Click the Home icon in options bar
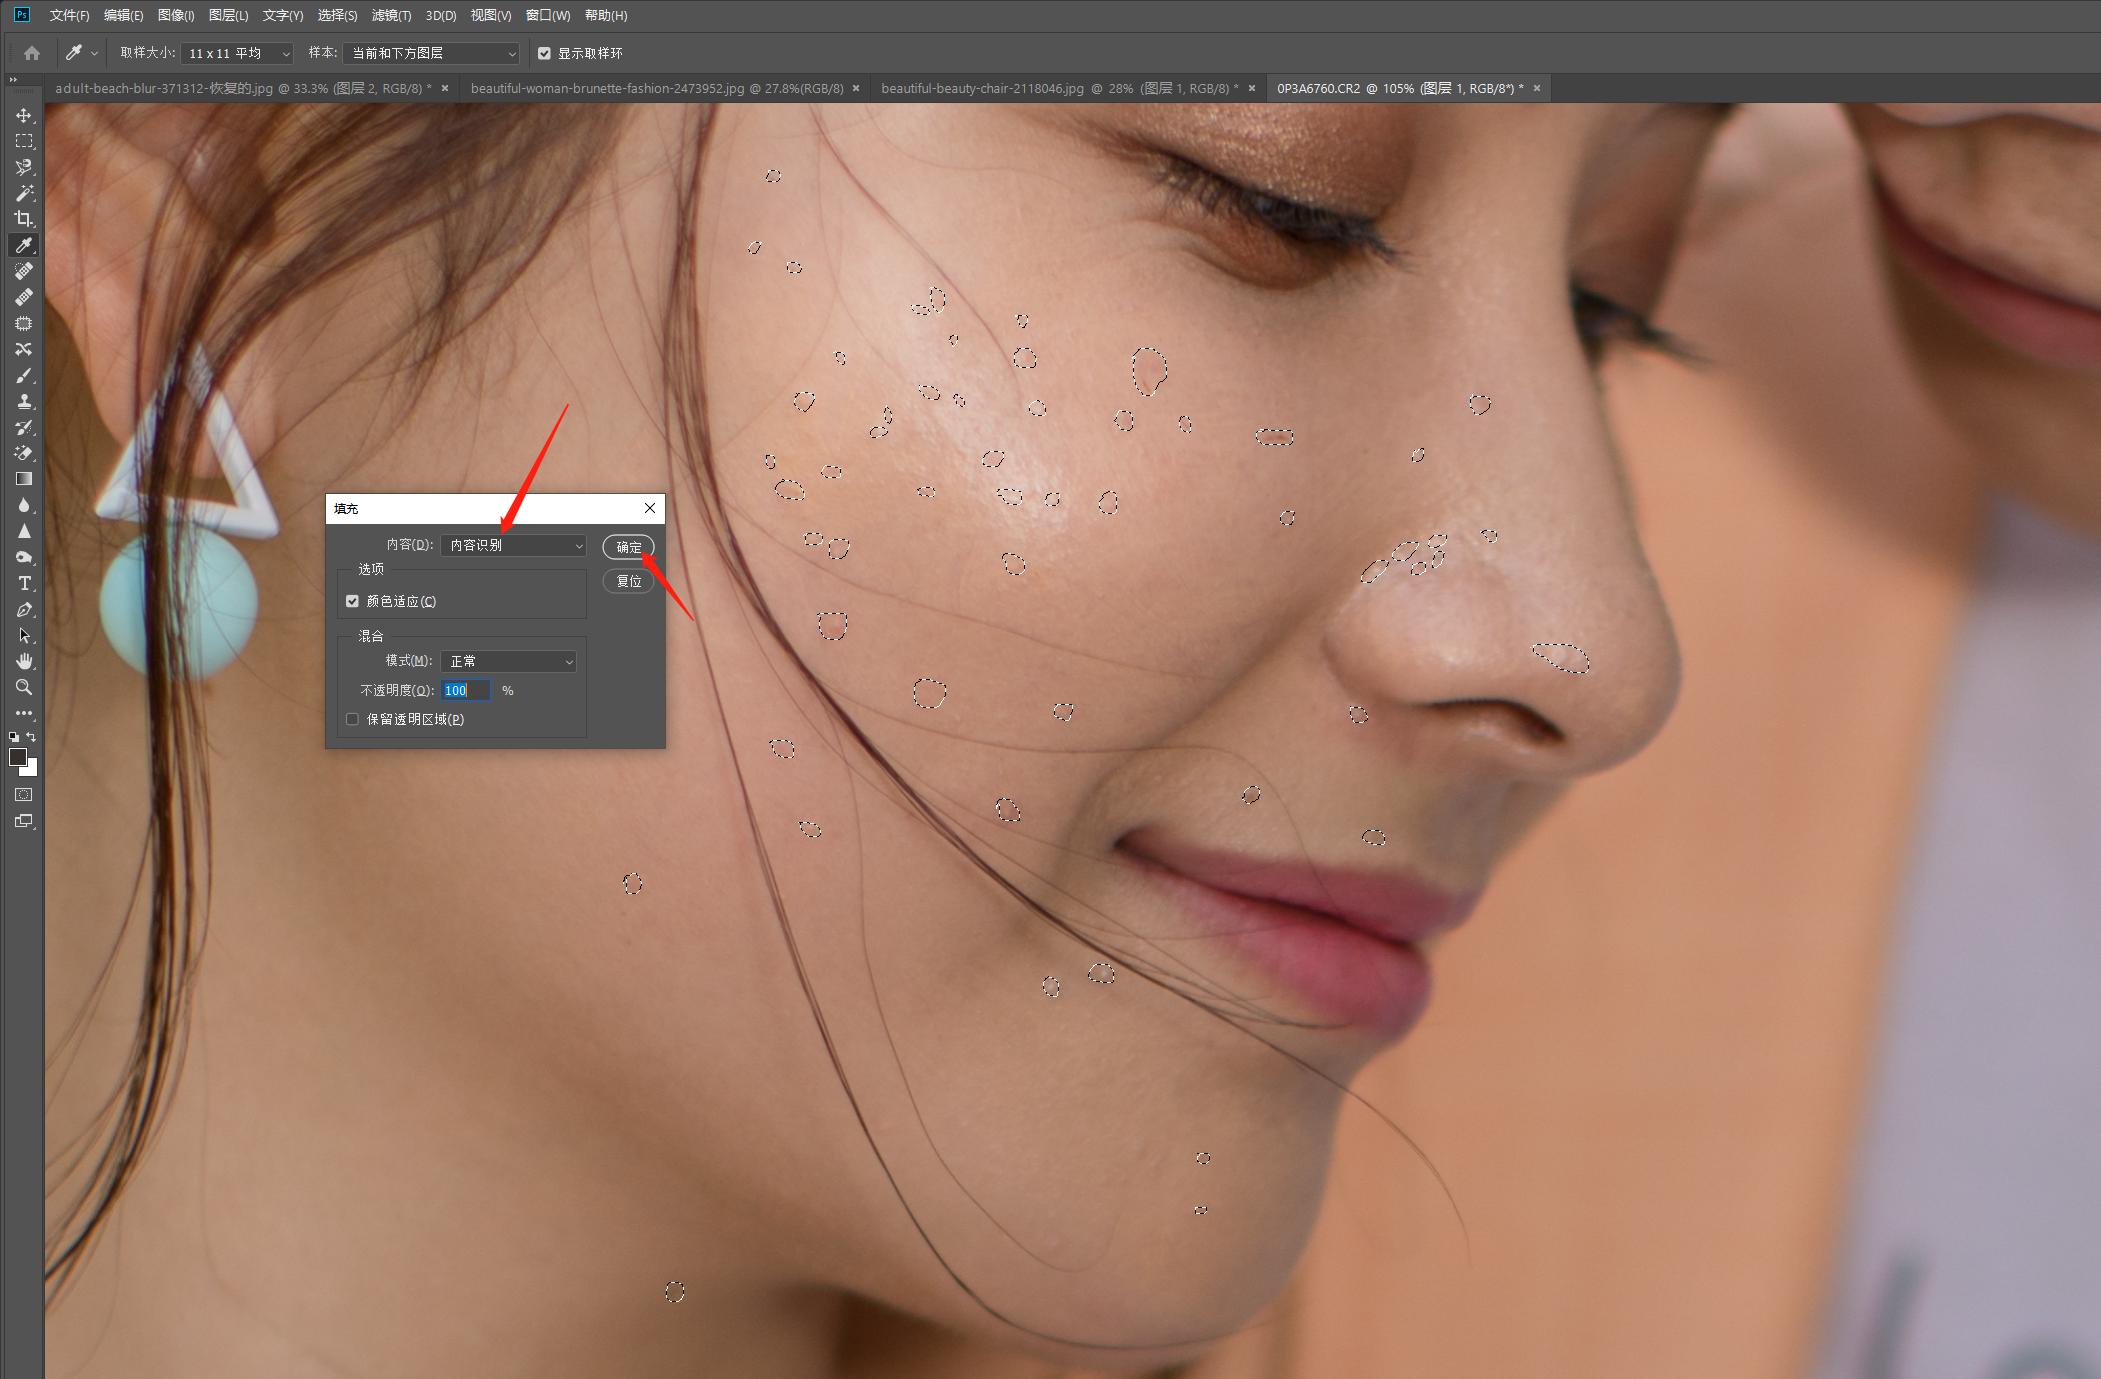Image resolution: width=2101 pixels, height=1379 pixels. click(32, 53)
